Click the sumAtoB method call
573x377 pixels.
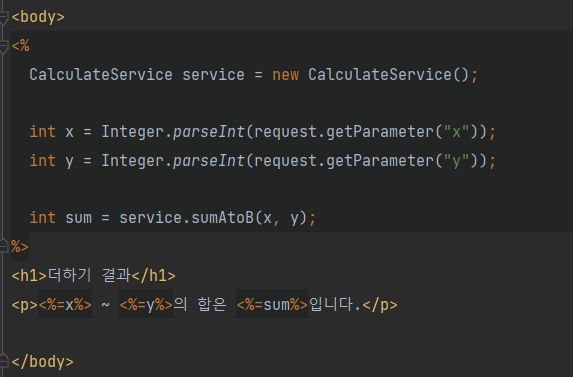point(222,218)
